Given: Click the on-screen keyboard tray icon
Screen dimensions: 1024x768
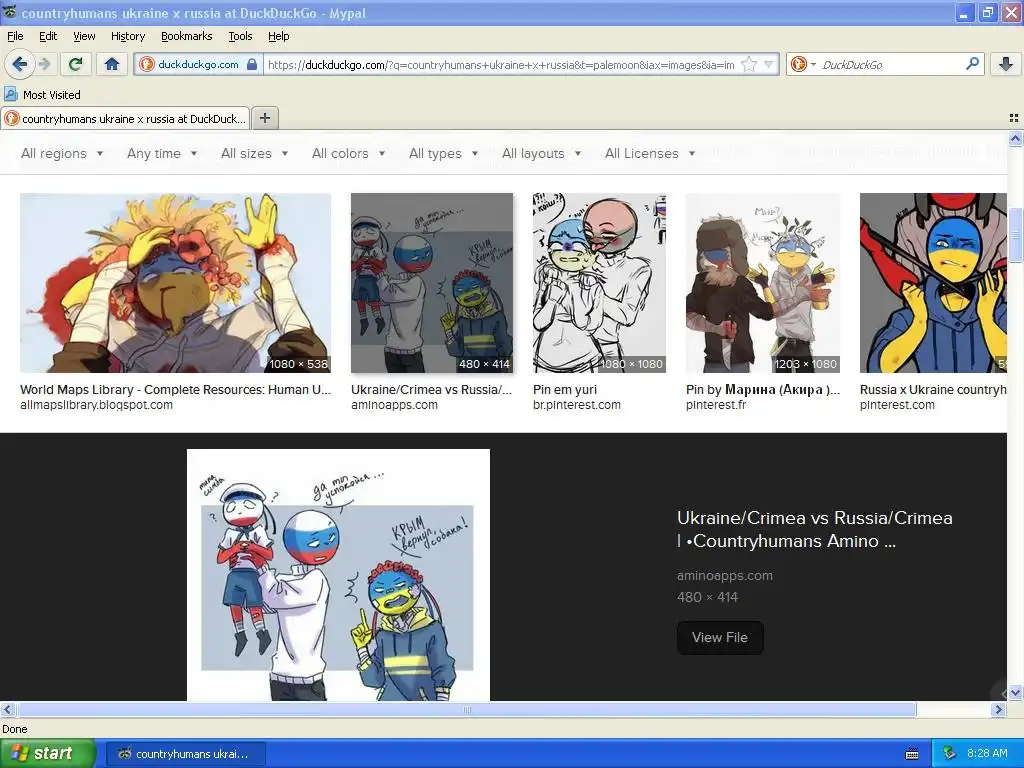Looking at the screenshot, I should (912, 754).
